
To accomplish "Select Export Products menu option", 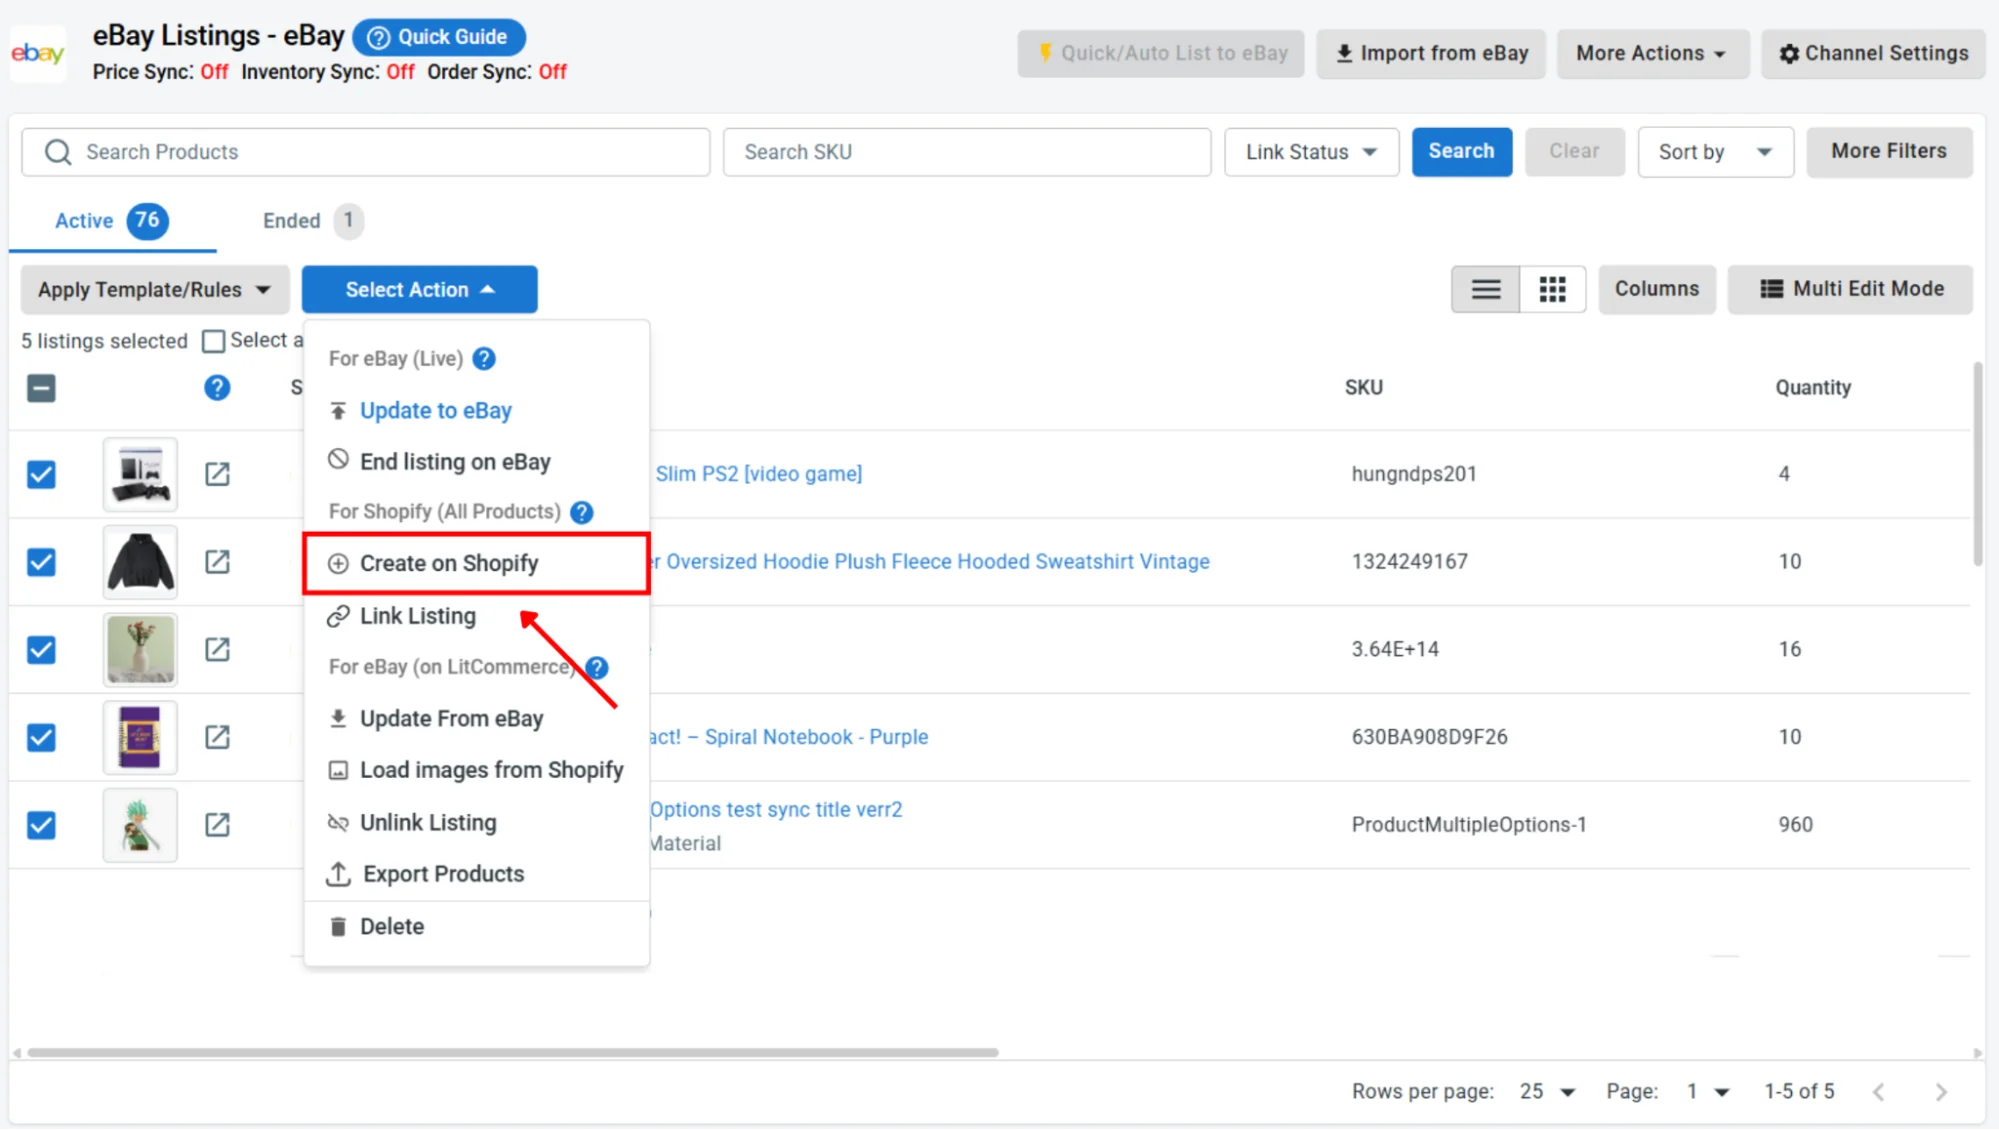I will pos(477,874).
